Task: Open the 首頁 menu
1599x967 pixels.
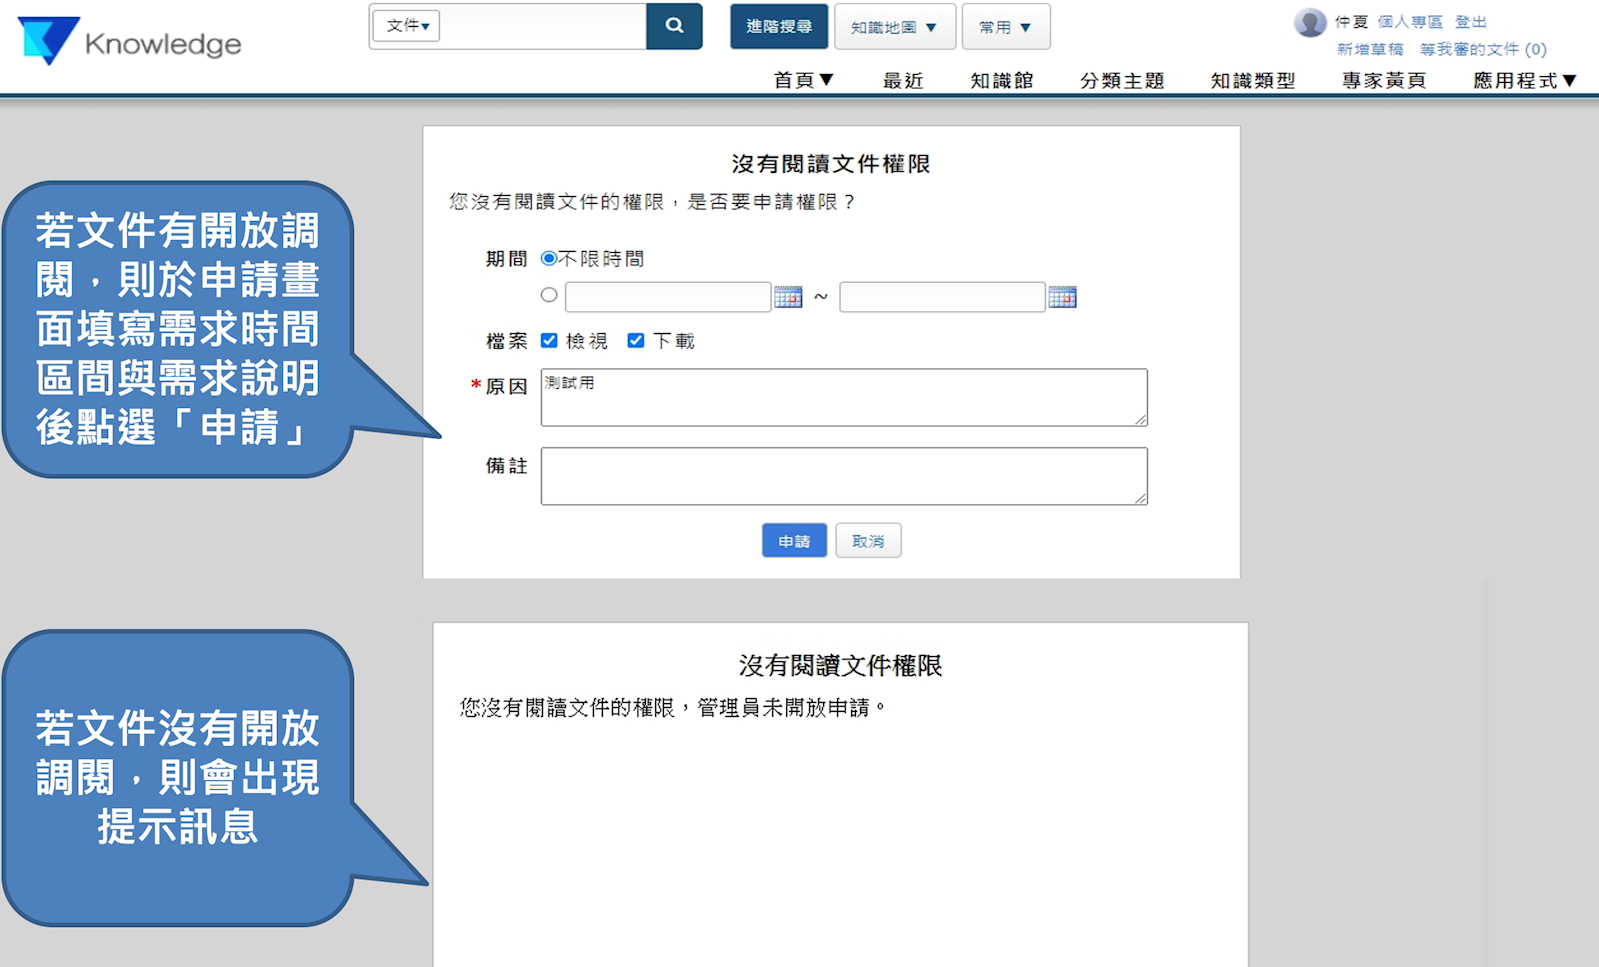Action: (x=803, y=80)
